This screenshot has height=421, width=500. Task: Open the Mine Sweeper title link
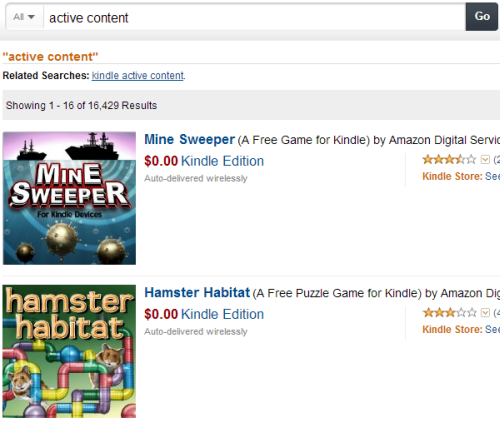pyautogui.click(x=189, y=139)
